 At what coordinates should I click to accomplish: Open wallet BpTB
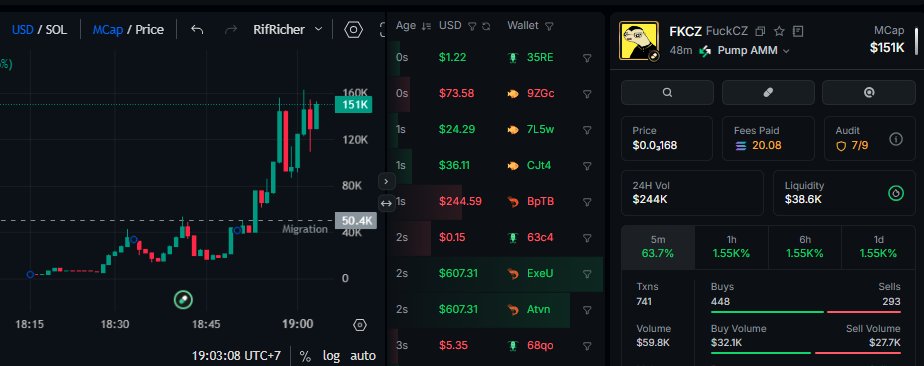tap(540, 202)
